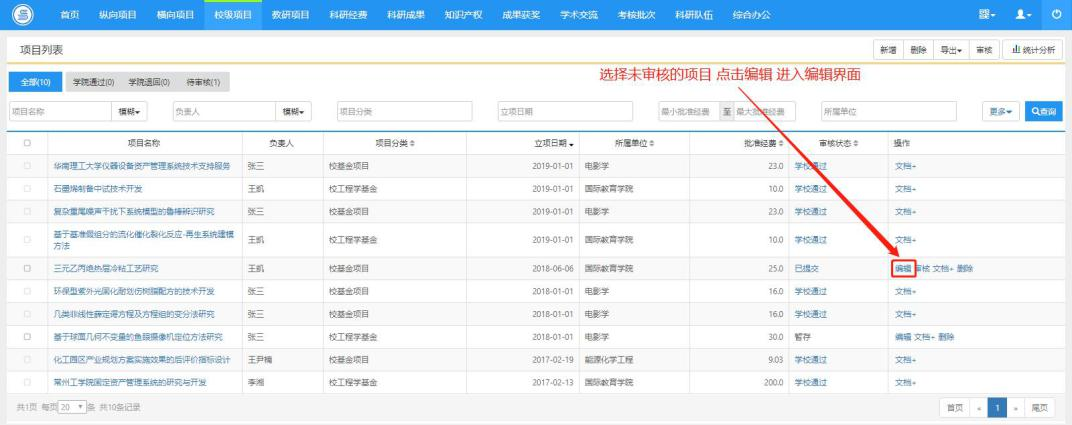Go to 尾页 pagination button
The image size is (1072, 425).
1039,408
